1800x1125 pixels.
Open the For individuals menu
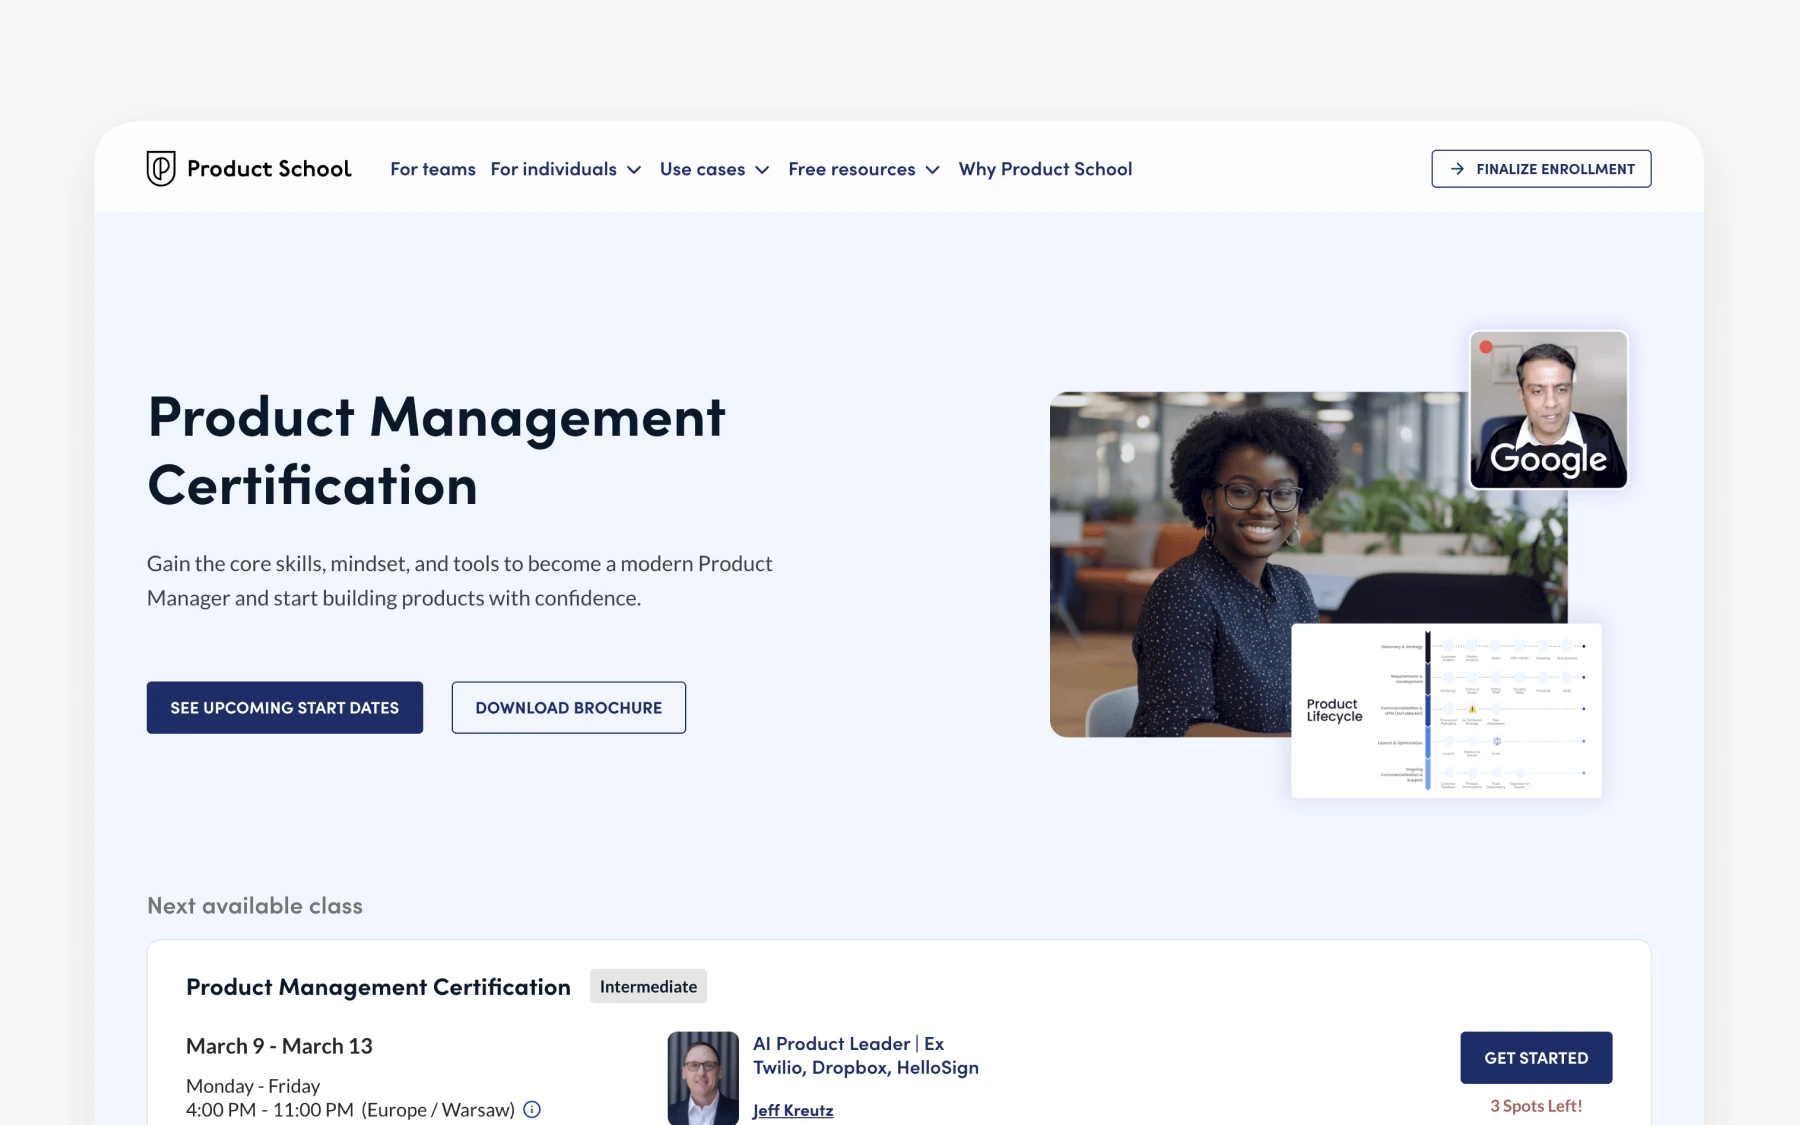pyautogui.click(x=554, y=169)
